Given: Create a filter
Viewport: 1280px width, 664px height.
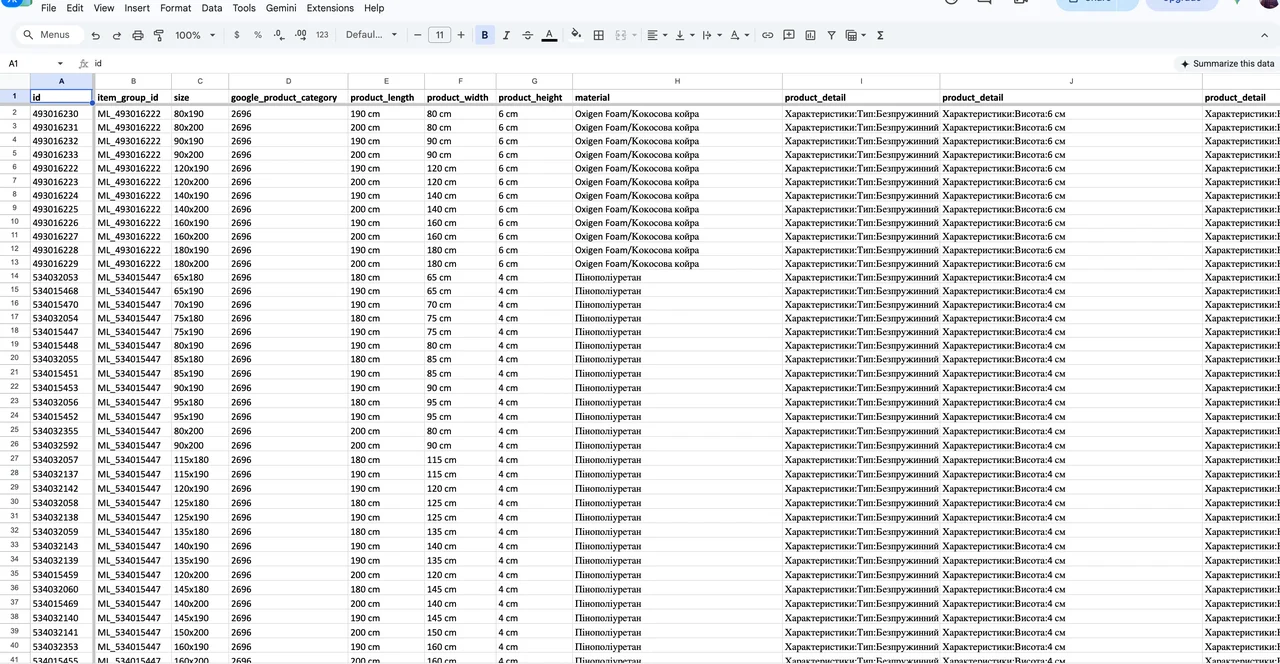Looking at the screenshot, I should [x=831, y=35].
